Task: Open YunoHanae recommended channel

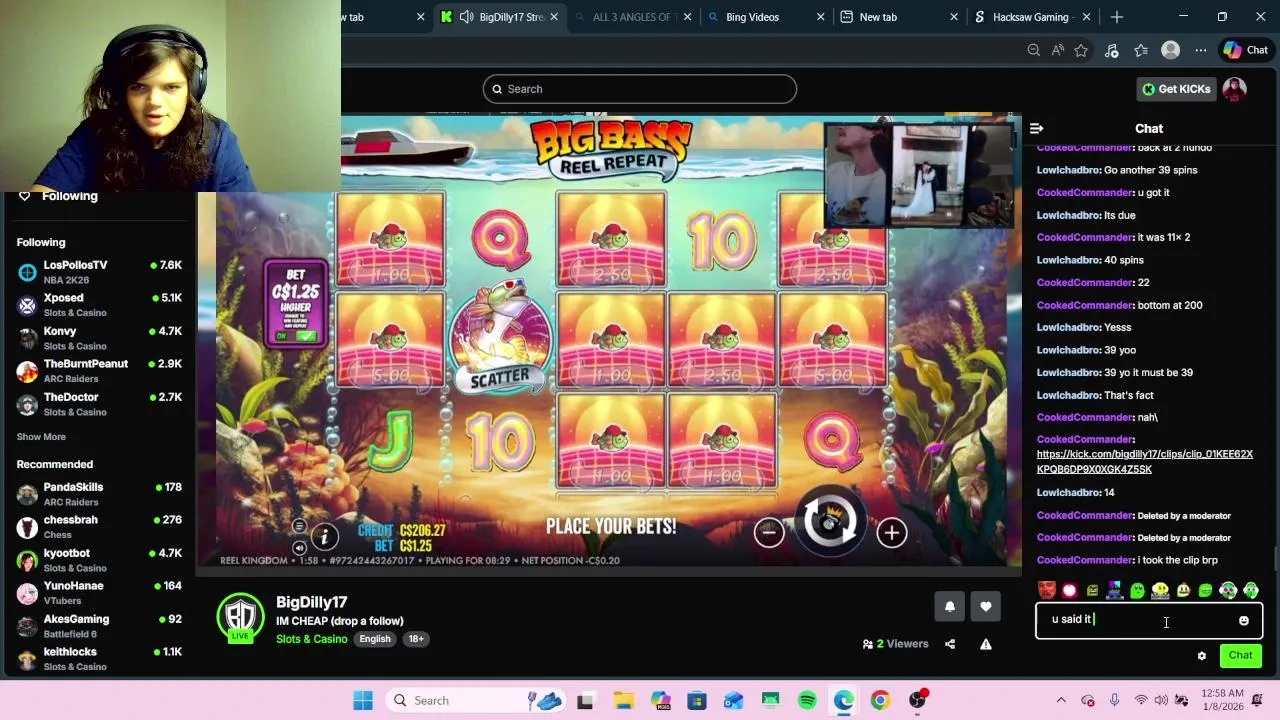Action: (x=99, y=593)
